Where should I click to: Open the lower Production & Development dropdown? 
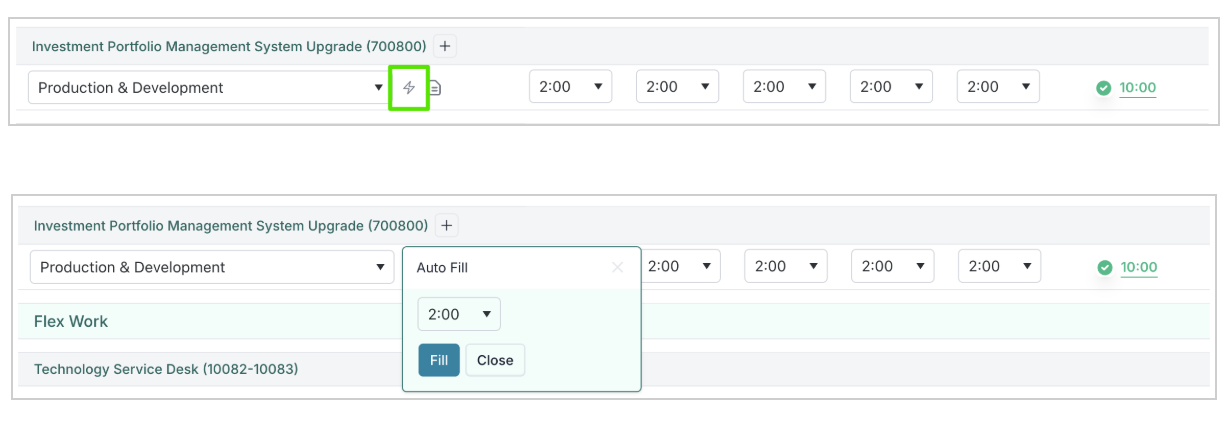212,267
